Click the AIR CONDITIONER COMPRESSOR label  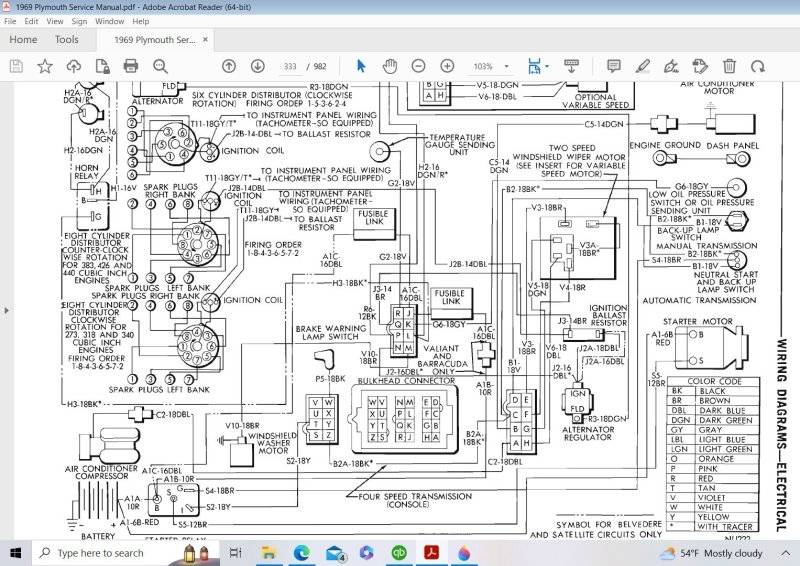click(101, 472)
